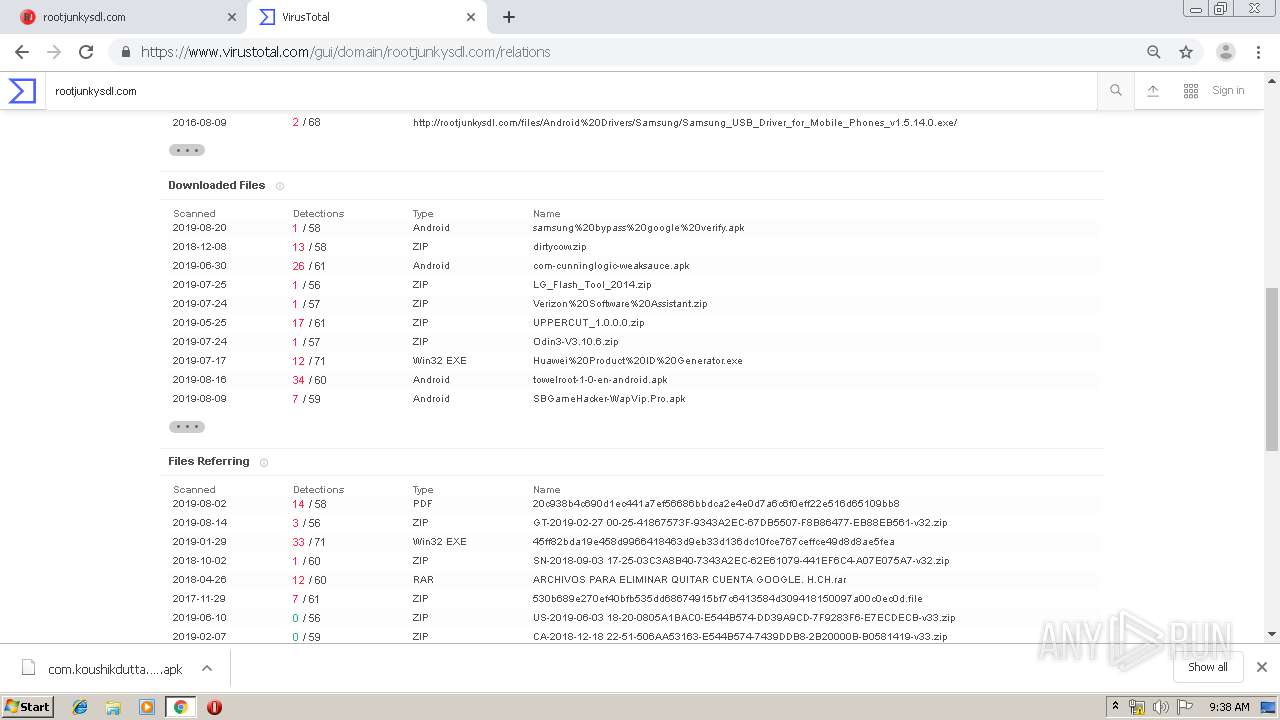Open the media player taskbar icon

(147, 707)
